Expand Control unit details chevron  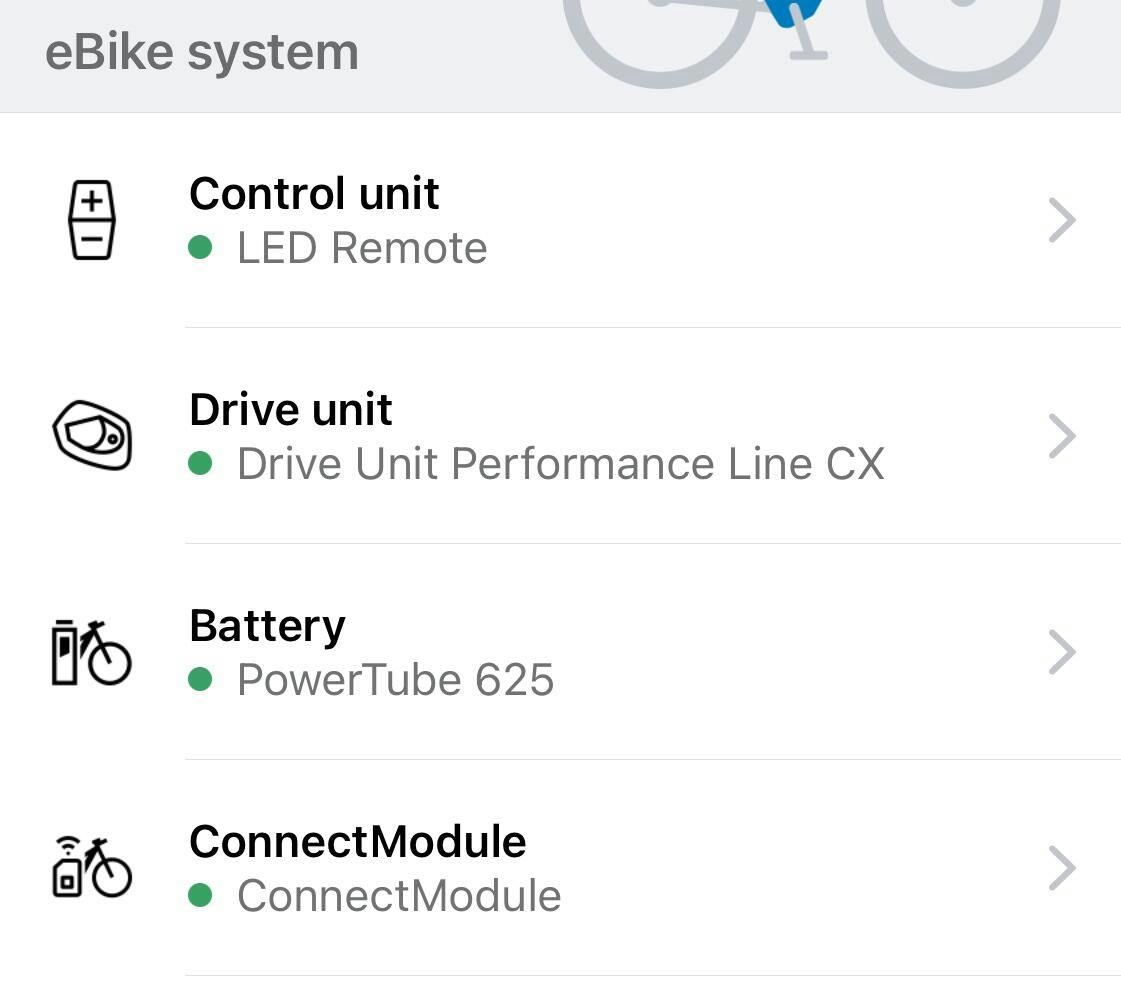pos(1062,220)
